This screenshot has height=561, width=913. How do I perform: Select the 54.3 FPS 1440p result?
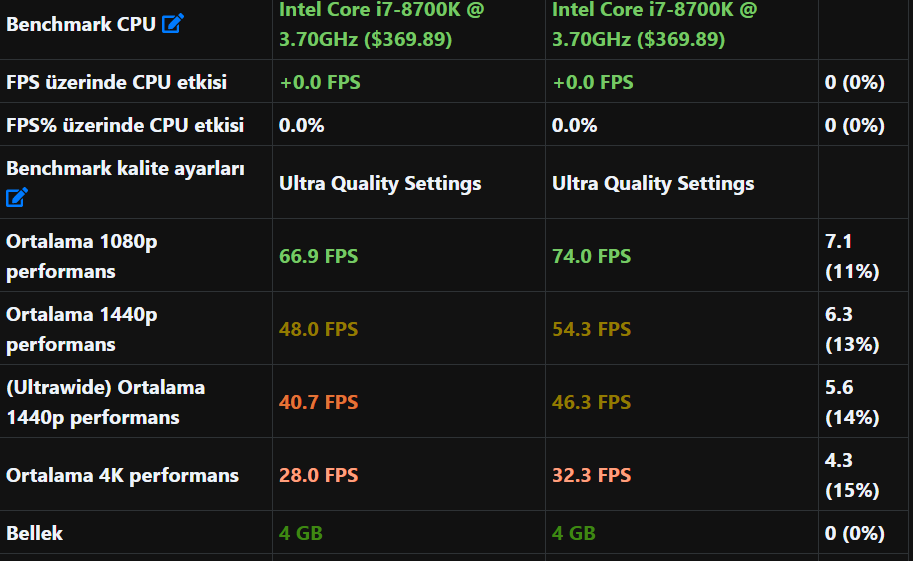[x=591, y=329]
